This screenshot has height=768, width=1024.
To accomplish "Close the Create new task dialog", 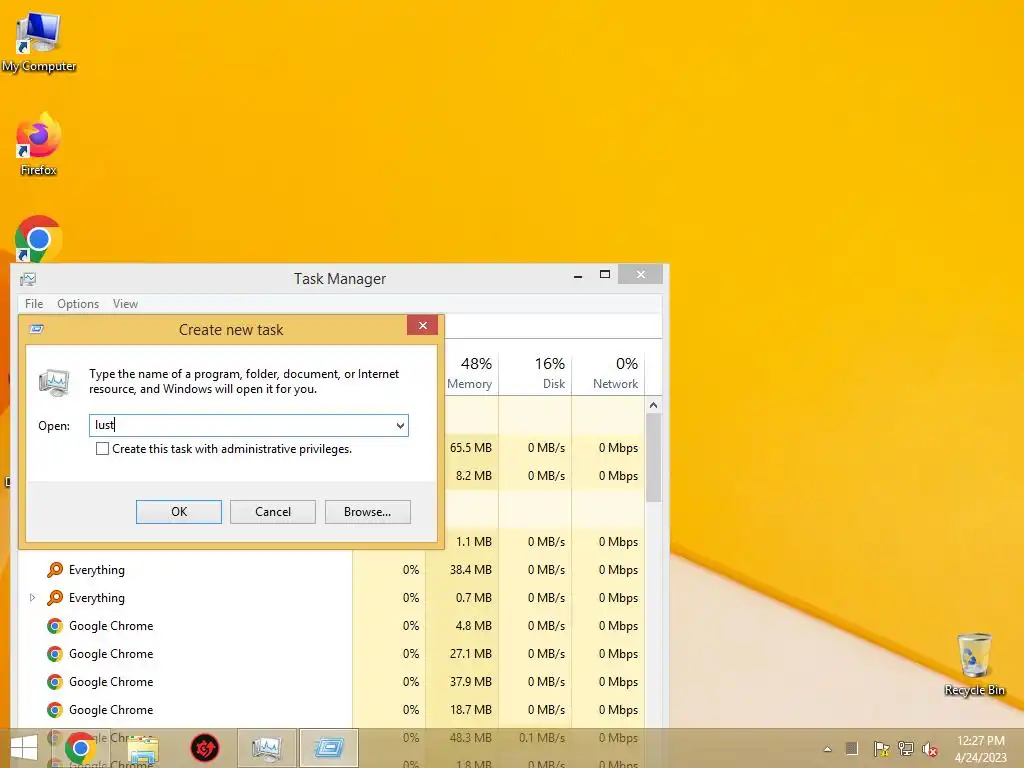I will click(x=423, y=325).
